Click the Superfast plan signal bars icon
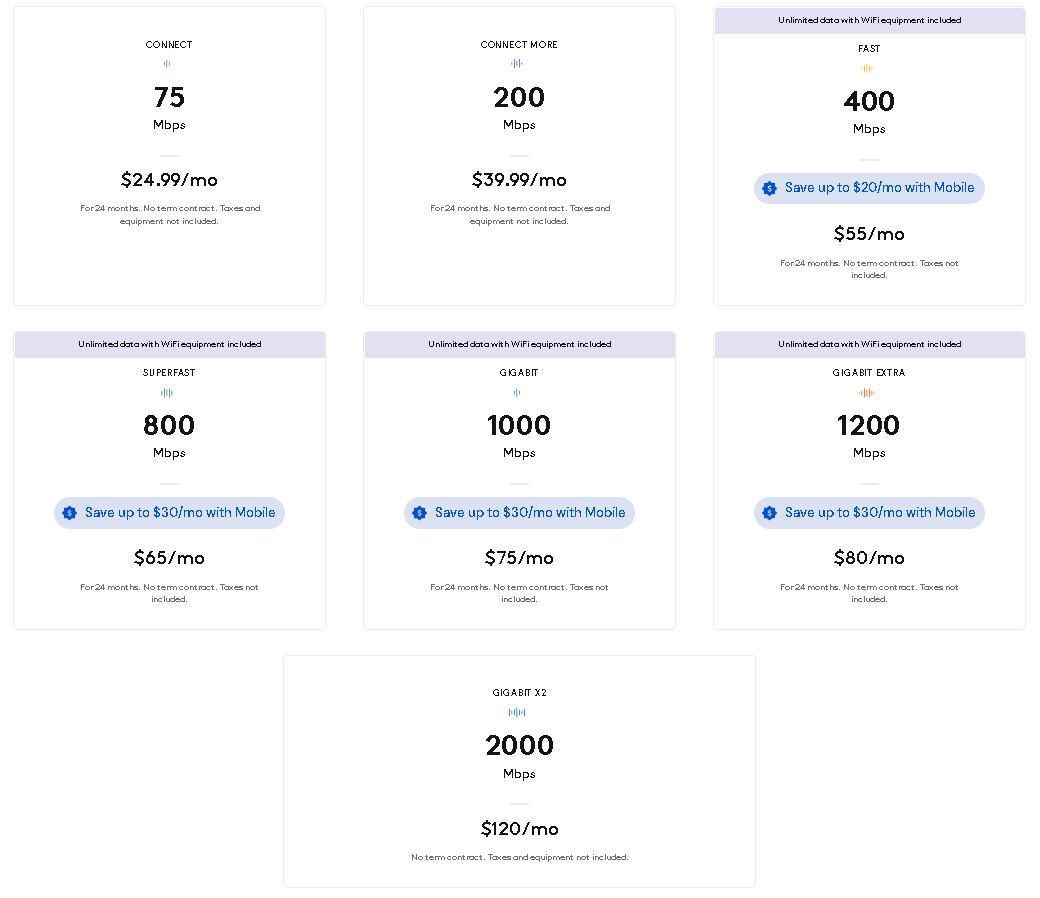 (169, 392)
